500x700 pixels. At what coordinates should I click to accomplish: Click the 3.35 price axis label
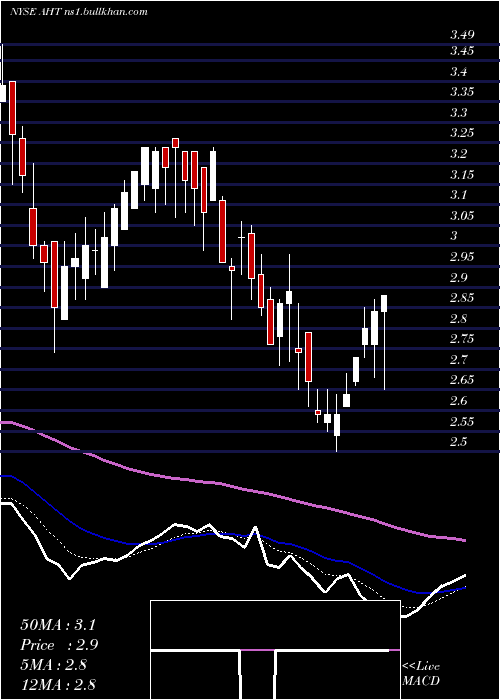462,92
